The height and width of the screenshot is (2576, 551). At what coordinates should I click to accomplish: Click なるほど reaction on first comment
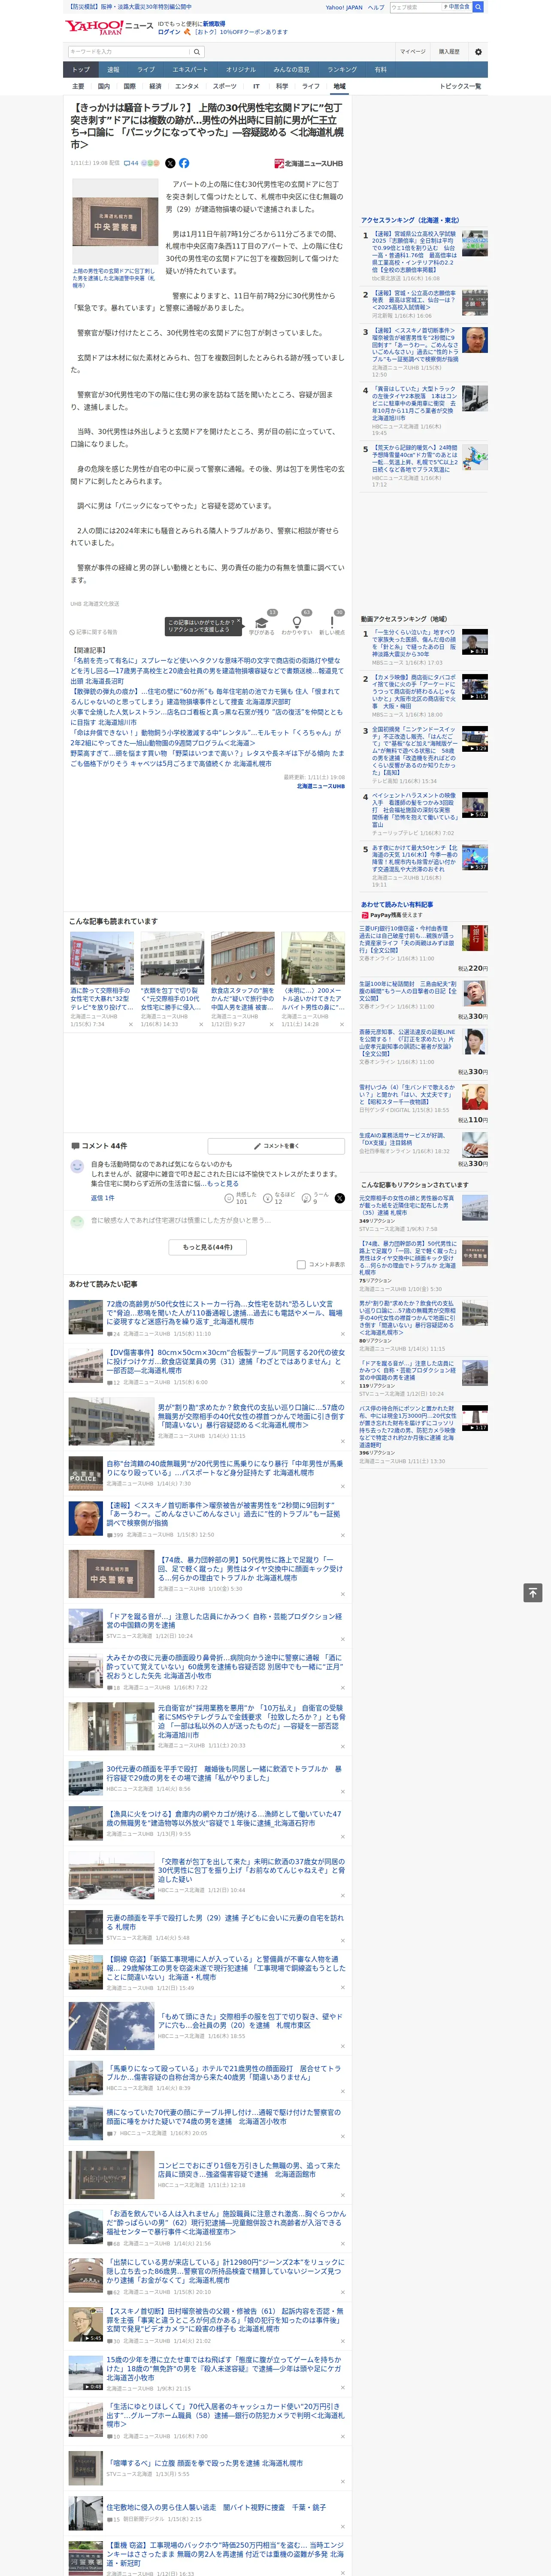tap(278, 1197)
